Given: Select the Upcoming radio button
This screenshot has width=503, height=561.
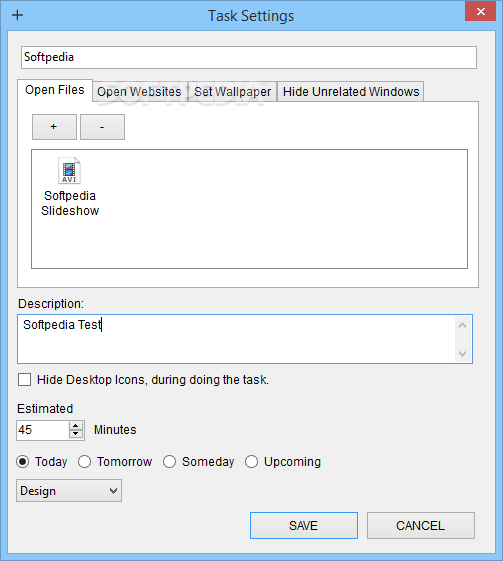Looking at the screenshot, I should (252, 462).
